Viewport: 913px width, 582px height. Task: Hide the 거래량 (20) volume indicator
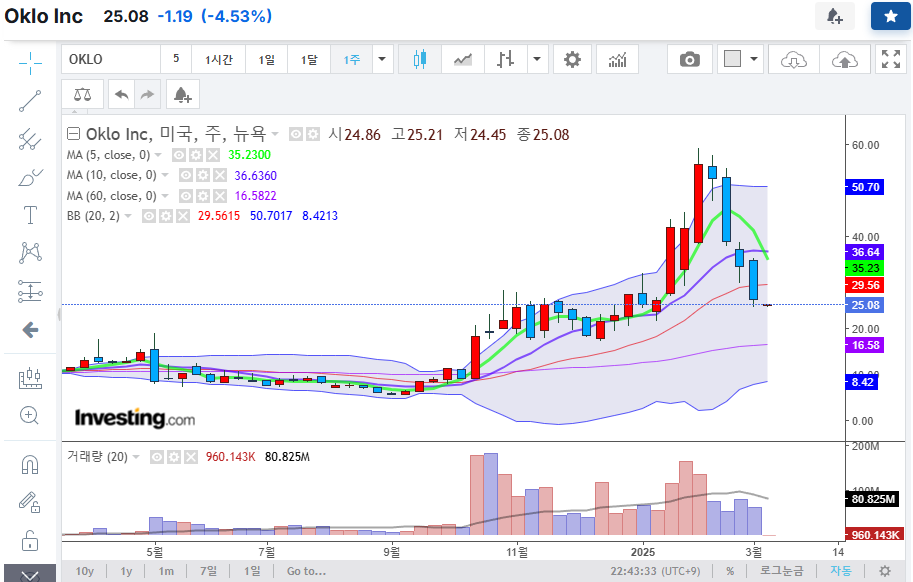pos(157,457)
